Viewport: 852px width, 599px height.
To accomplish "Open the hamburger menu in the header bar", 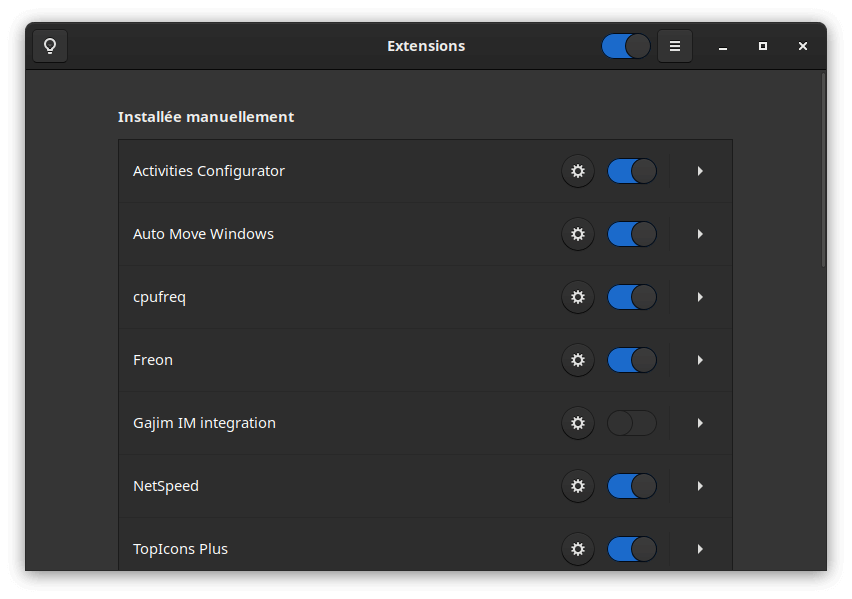I will [x=675, y=46].
